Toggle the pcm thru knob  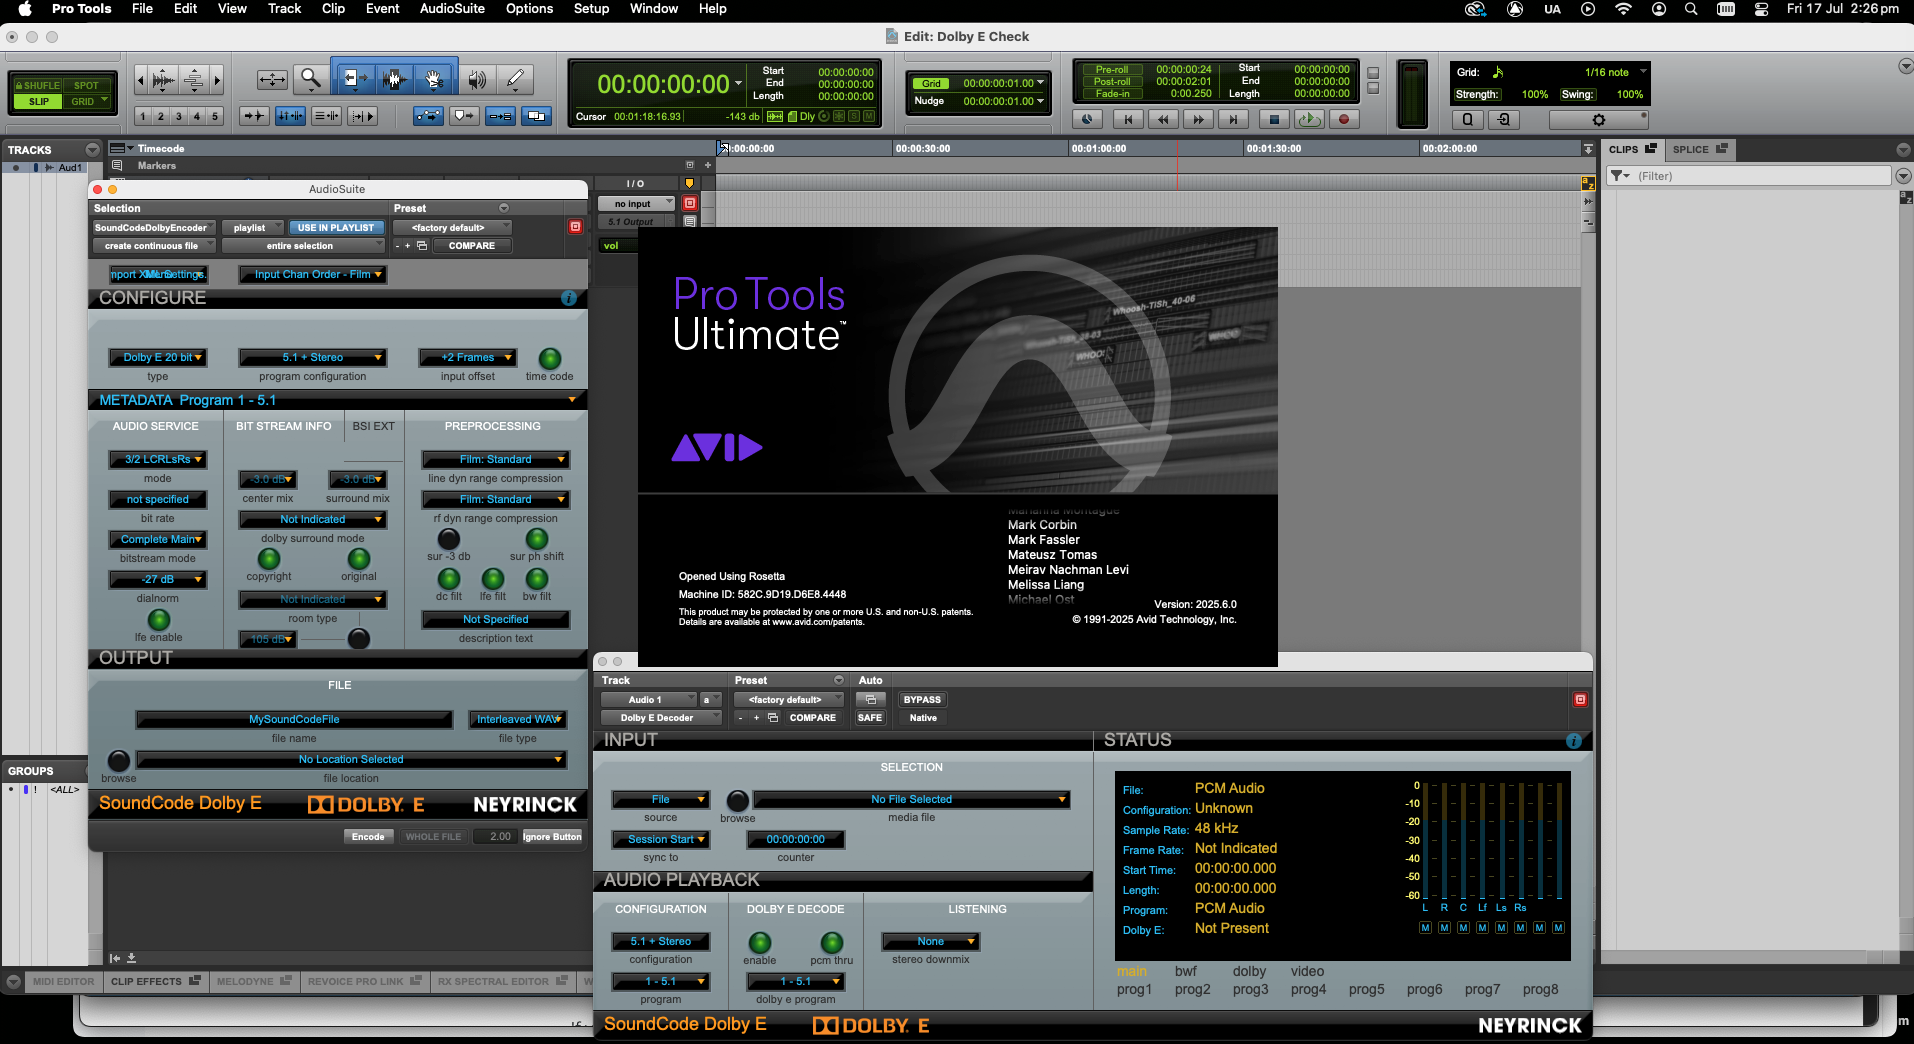tap(832, 942)
